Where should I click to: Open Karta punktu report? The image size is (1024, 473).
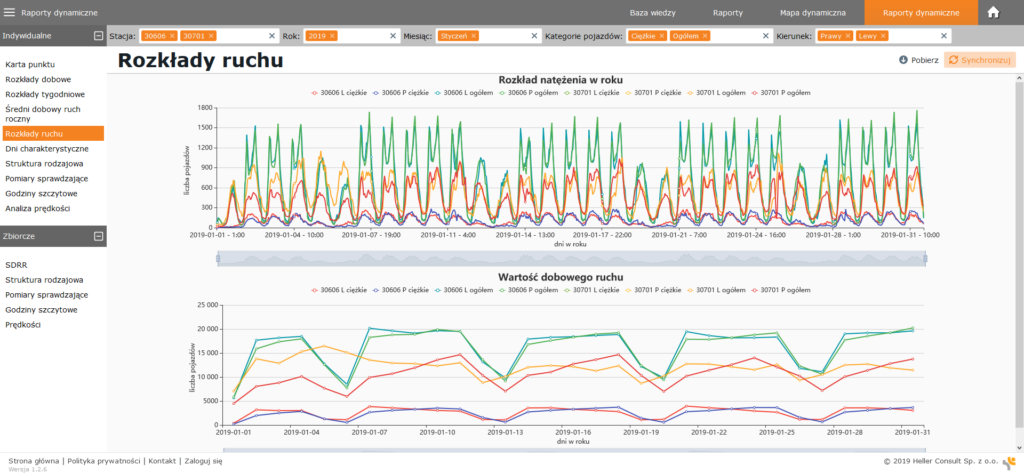click(30, 65)
